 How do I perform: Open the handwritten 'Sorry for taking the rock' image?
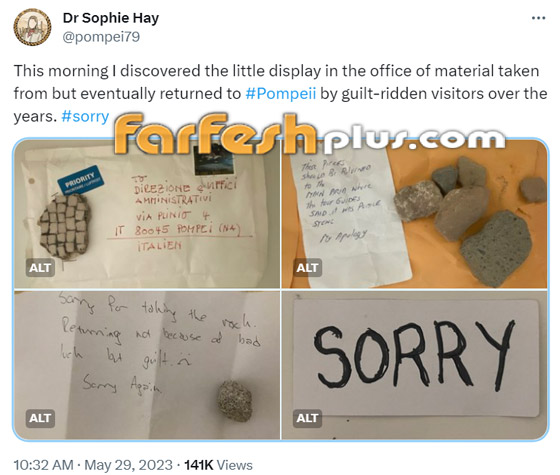[x=147, y=365]
